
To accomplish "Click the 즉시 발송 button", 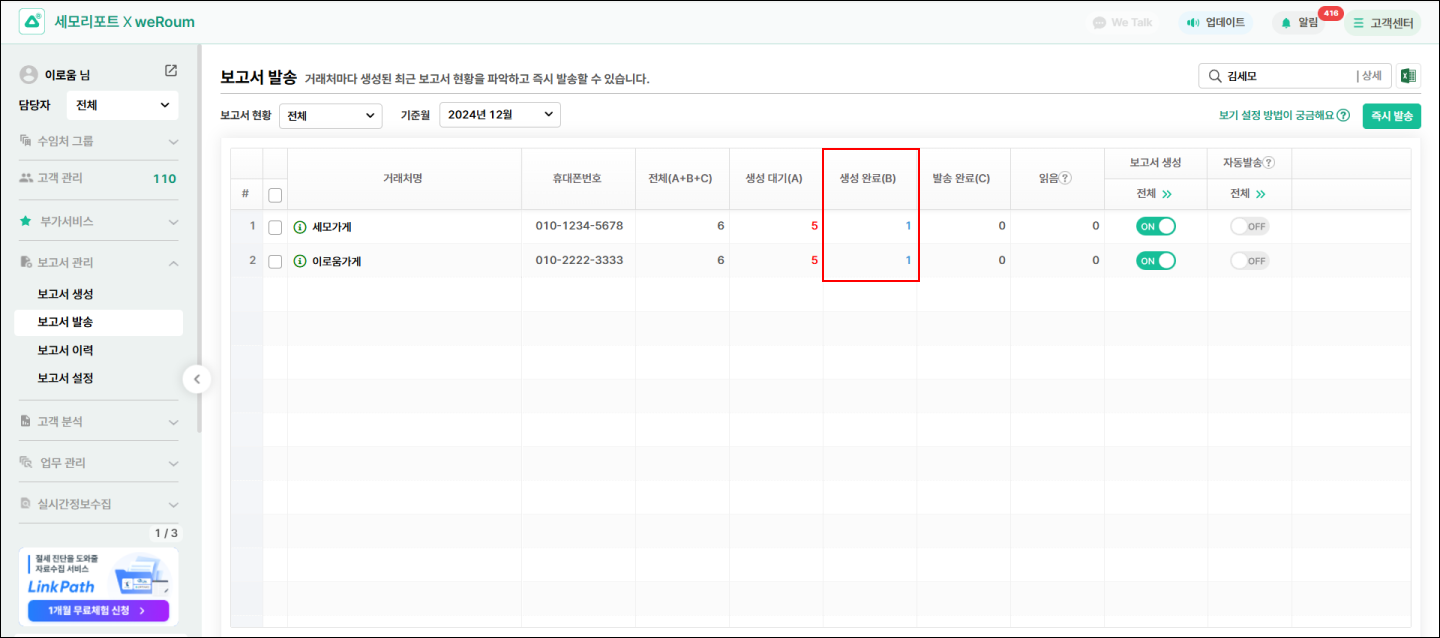I will (x=1391, y=116).
